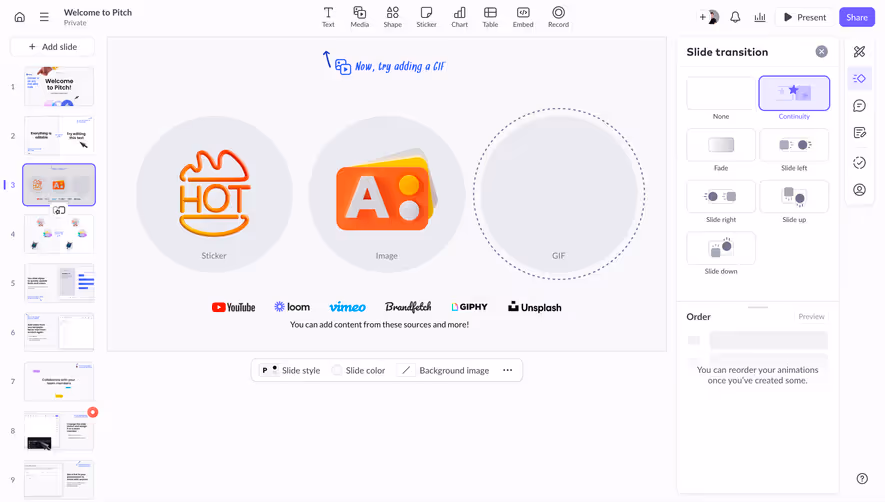
Task: Click 'Now, try adding a GIF' text
Action: pyautogui.click(x=400, y=66)
